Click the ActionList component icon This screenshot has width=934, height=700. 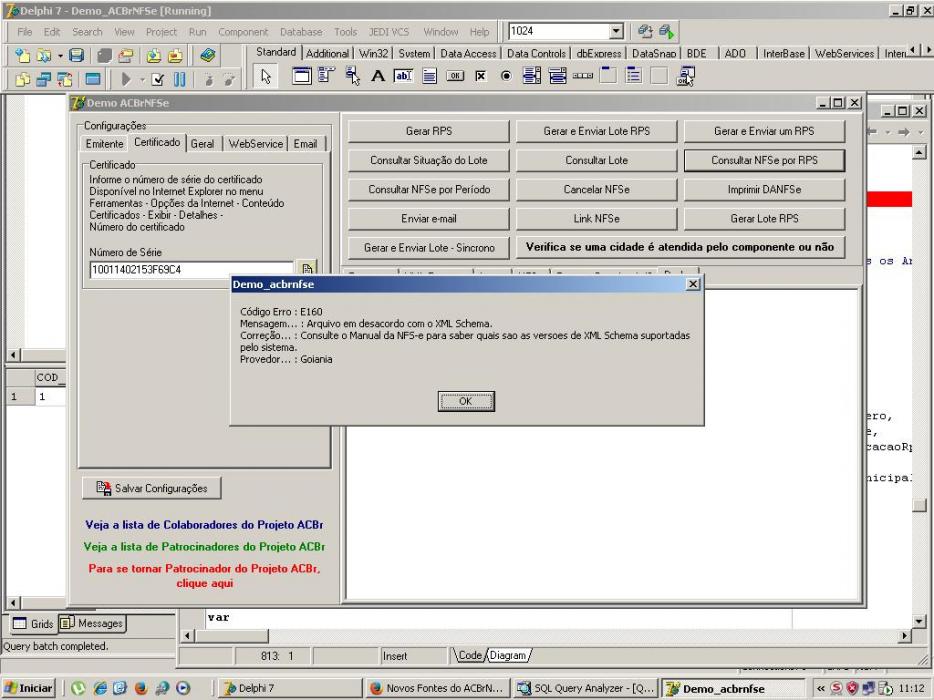pyautogui.click(x=686, y=76)
